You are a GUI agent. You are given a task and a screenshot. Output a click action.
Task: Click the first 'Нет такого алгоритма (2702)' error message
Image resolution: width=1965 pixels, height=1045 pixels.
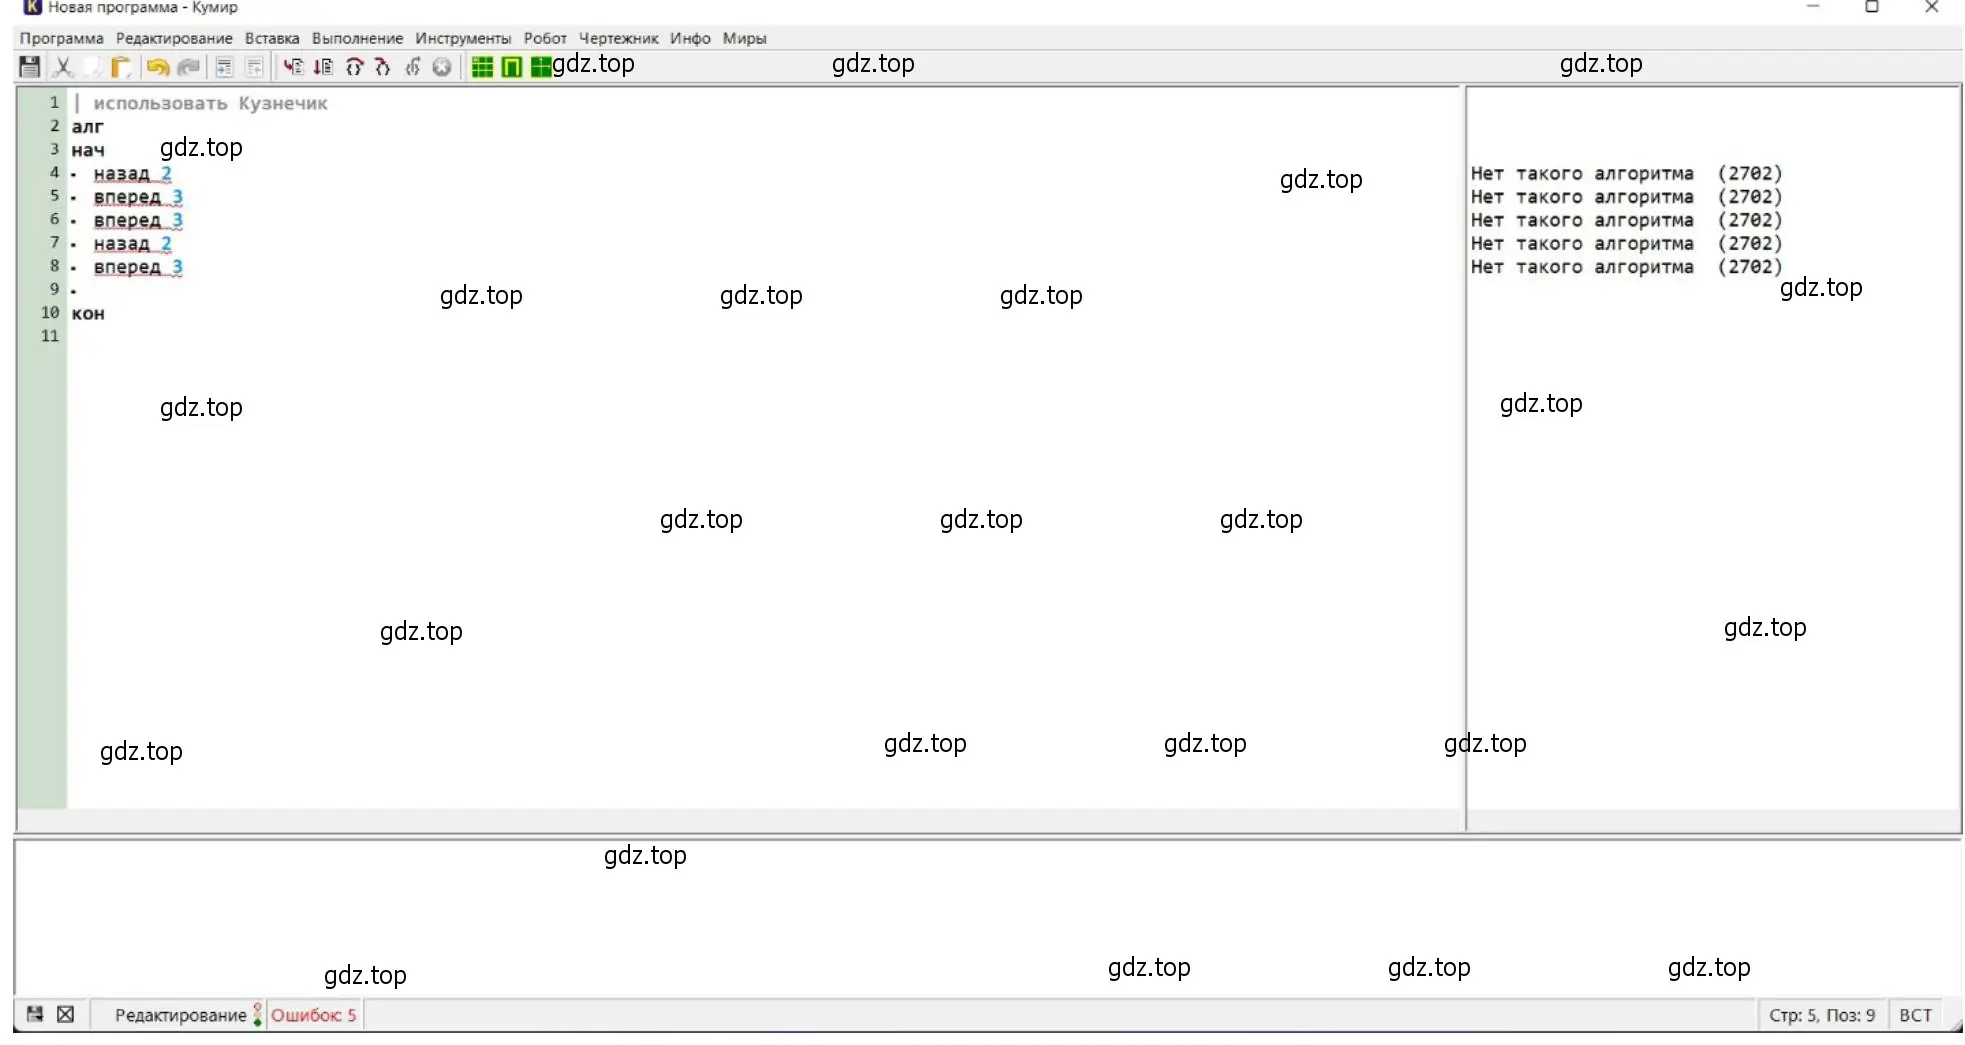1626,173
